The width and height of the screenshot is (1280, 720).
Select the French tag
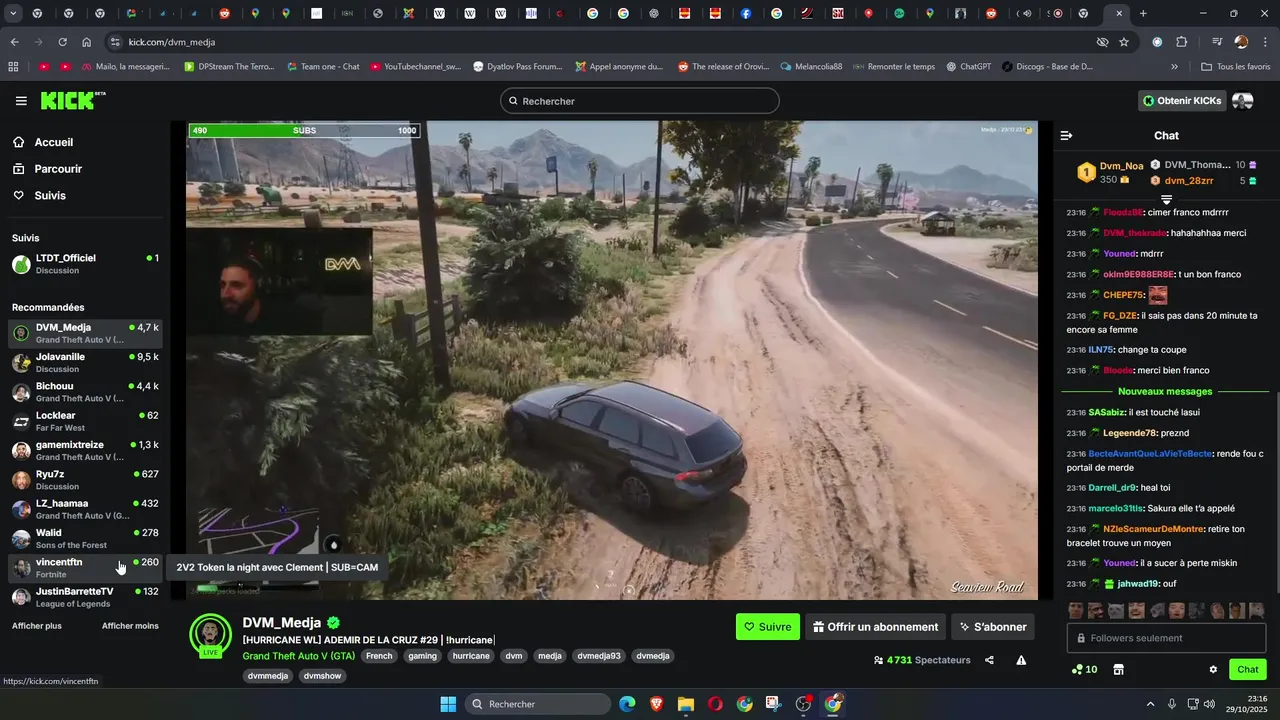pyautogui.click(x=379, y=656)
